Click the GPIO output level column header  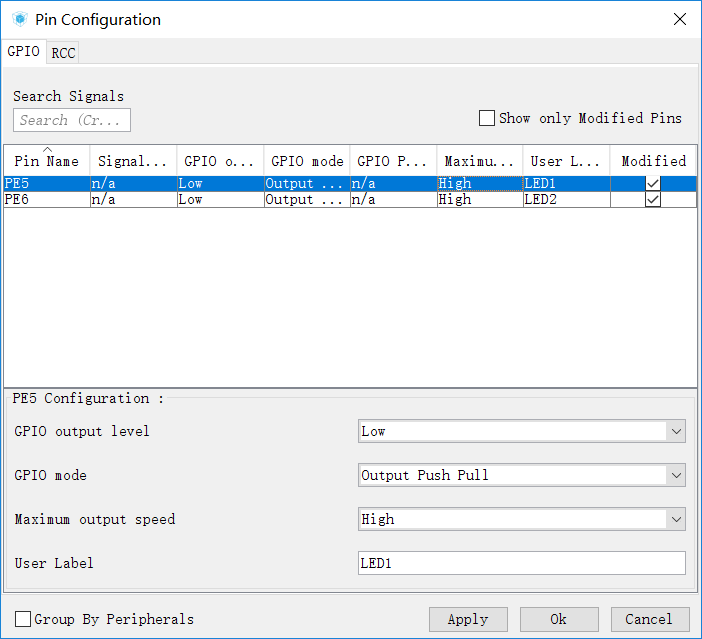pyautogui.click(x=220, y=161)
